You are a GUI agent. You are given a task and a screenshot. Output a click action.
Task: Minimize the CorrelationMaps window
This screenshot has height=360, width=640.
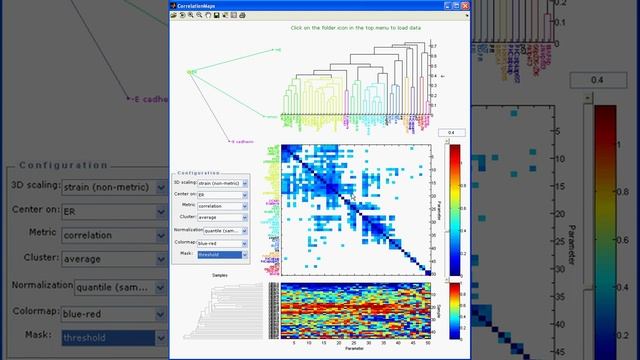(447, 6)
